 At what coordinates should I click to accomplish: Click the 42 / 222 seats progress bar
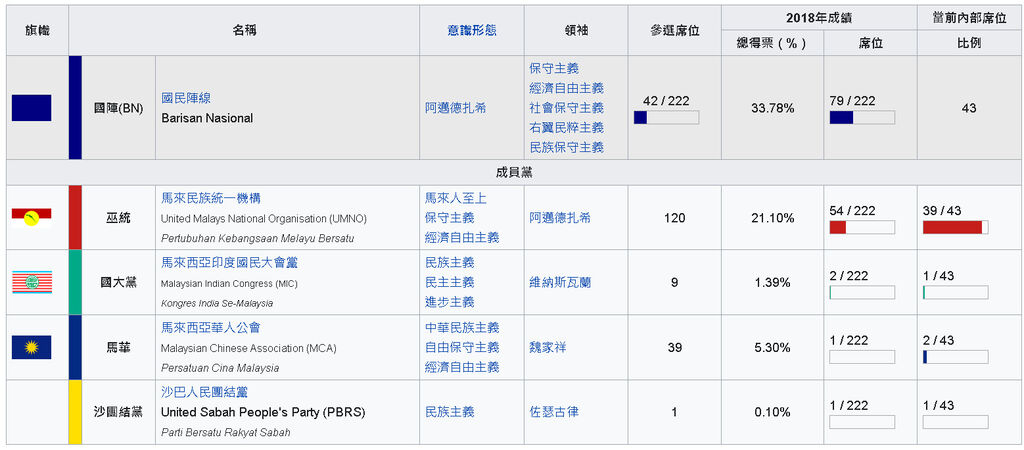click(666, 118)
